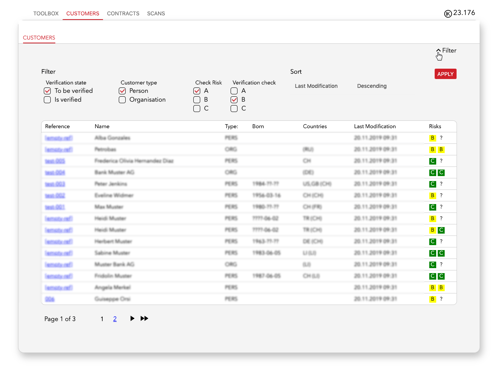Click yellow B risk badge for Guiseppe Orsi
This screenshot has height=369, width=500.
coord(432,299)
